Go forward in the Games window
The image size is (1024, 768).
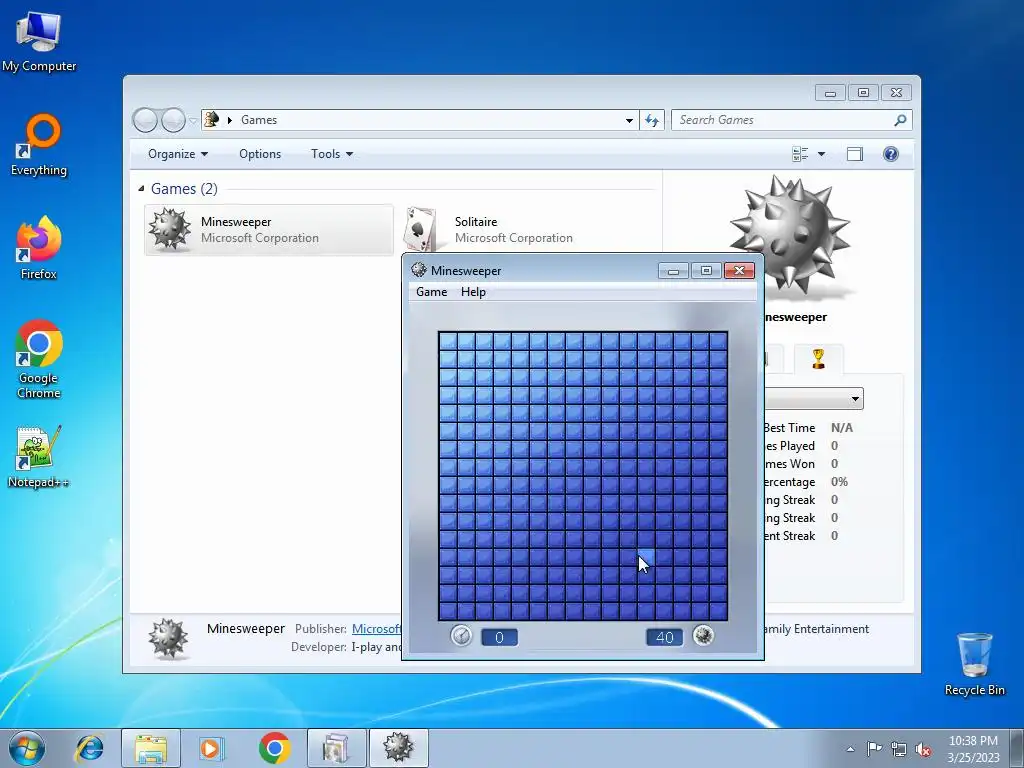click(x=172, y=120)
